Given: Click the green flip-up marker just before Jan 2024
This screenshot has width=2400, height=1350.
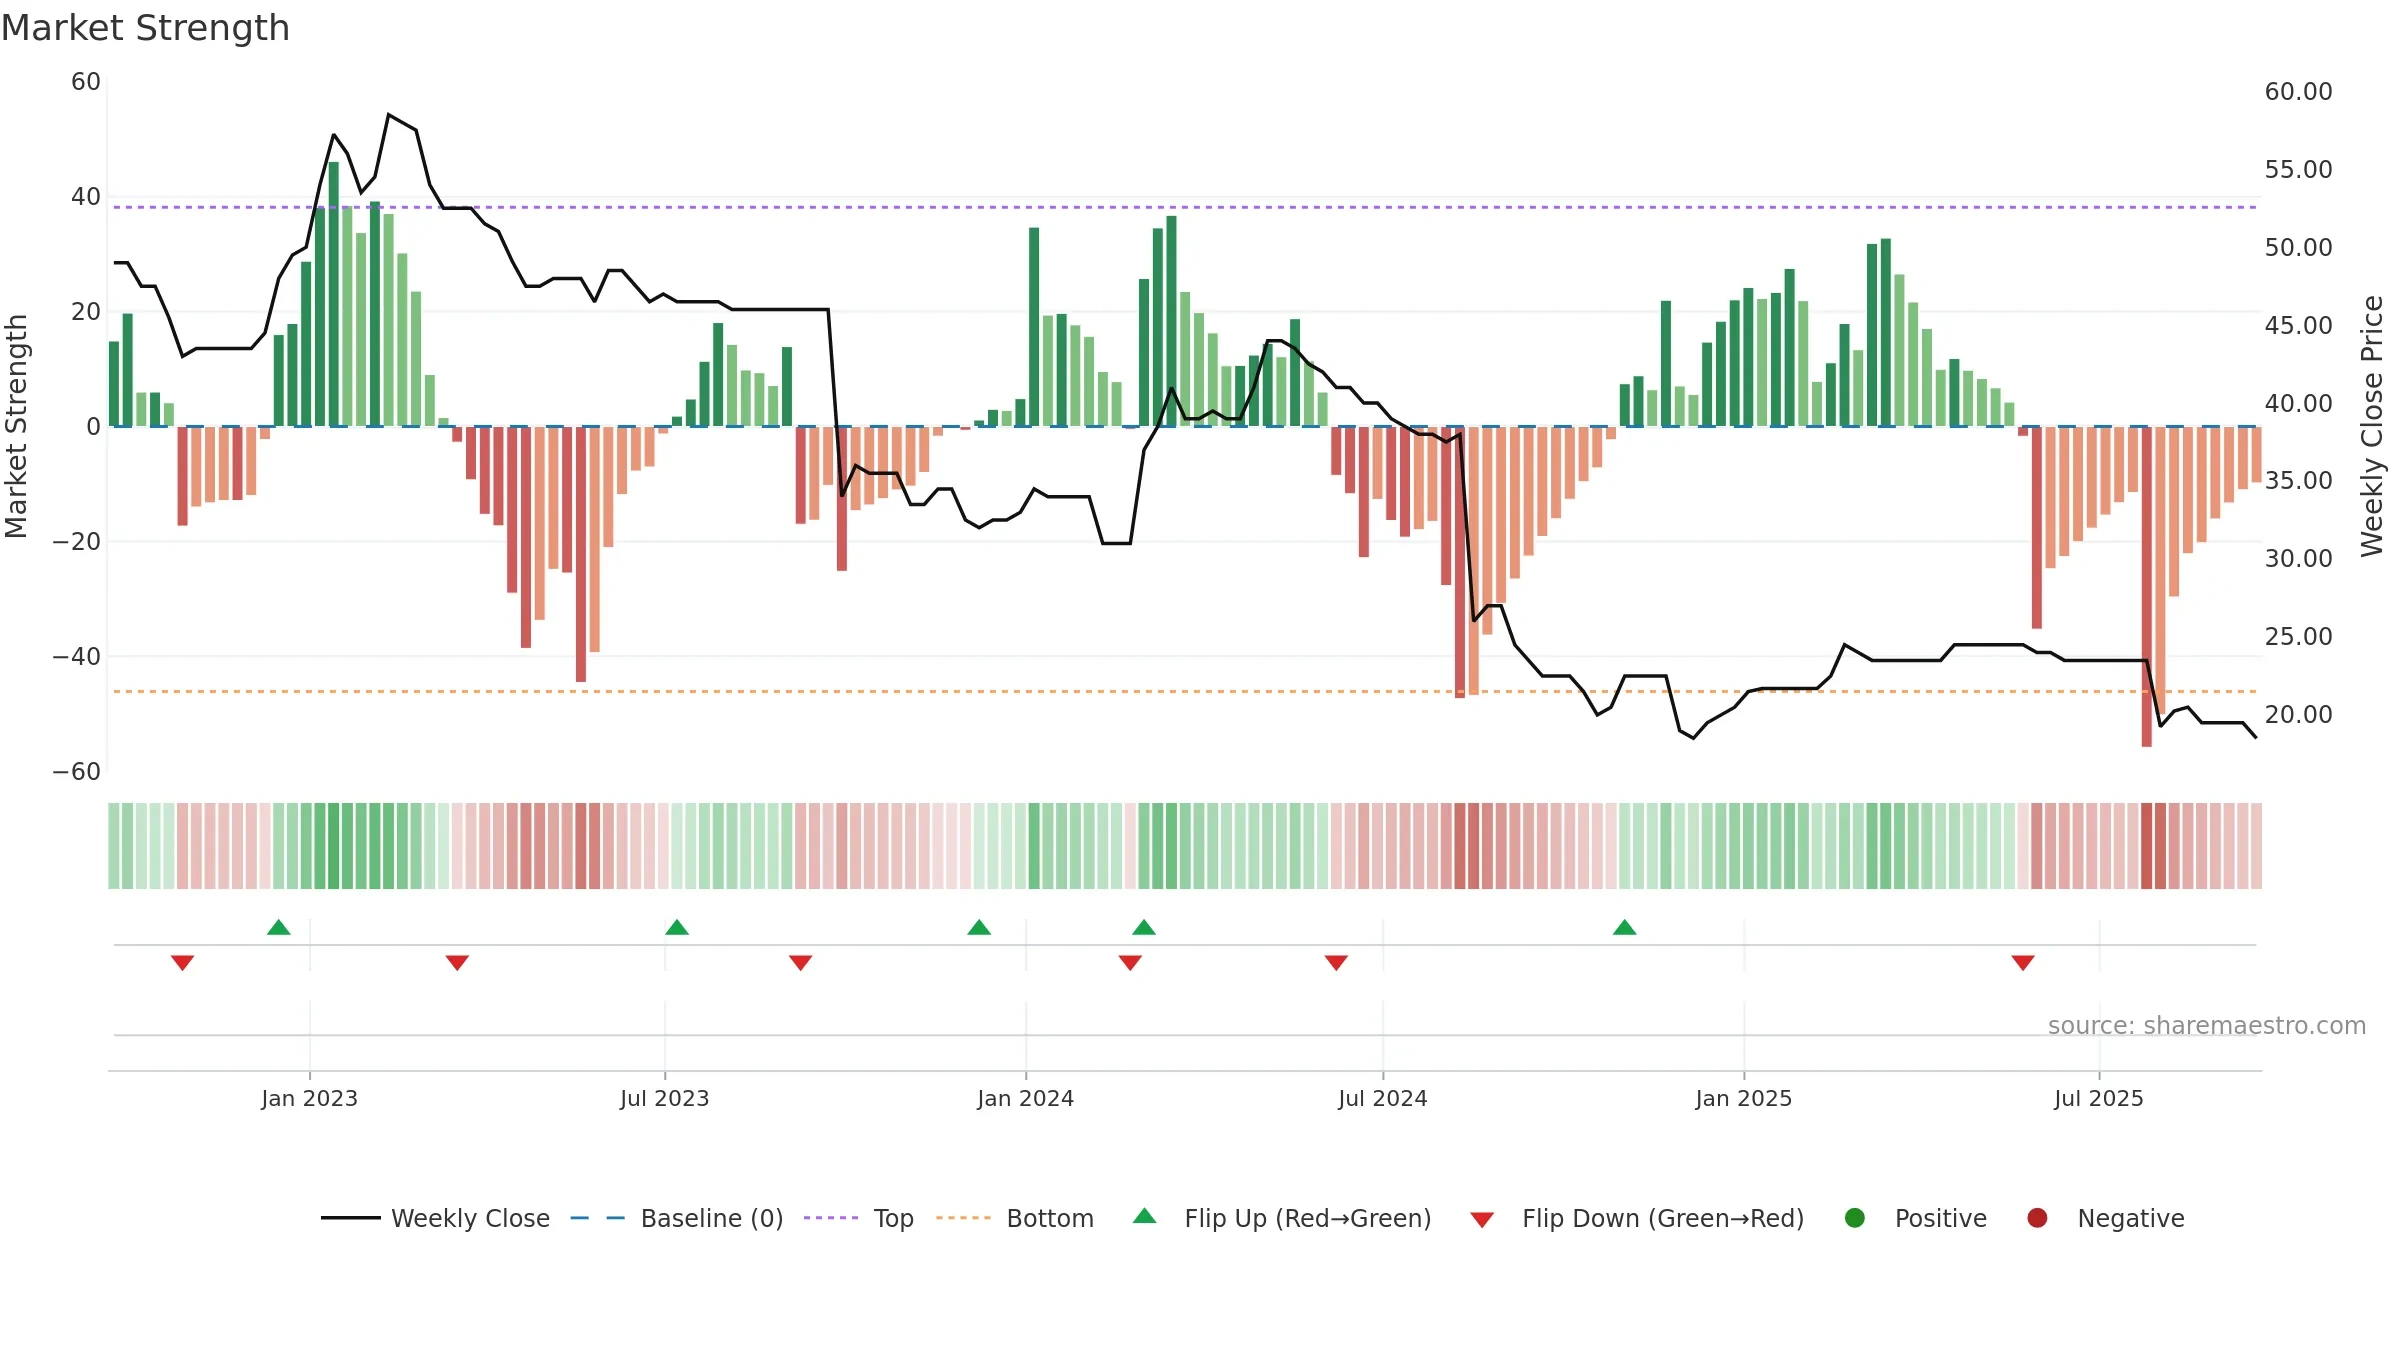Looking at the screenshot, I should (979, 927).
